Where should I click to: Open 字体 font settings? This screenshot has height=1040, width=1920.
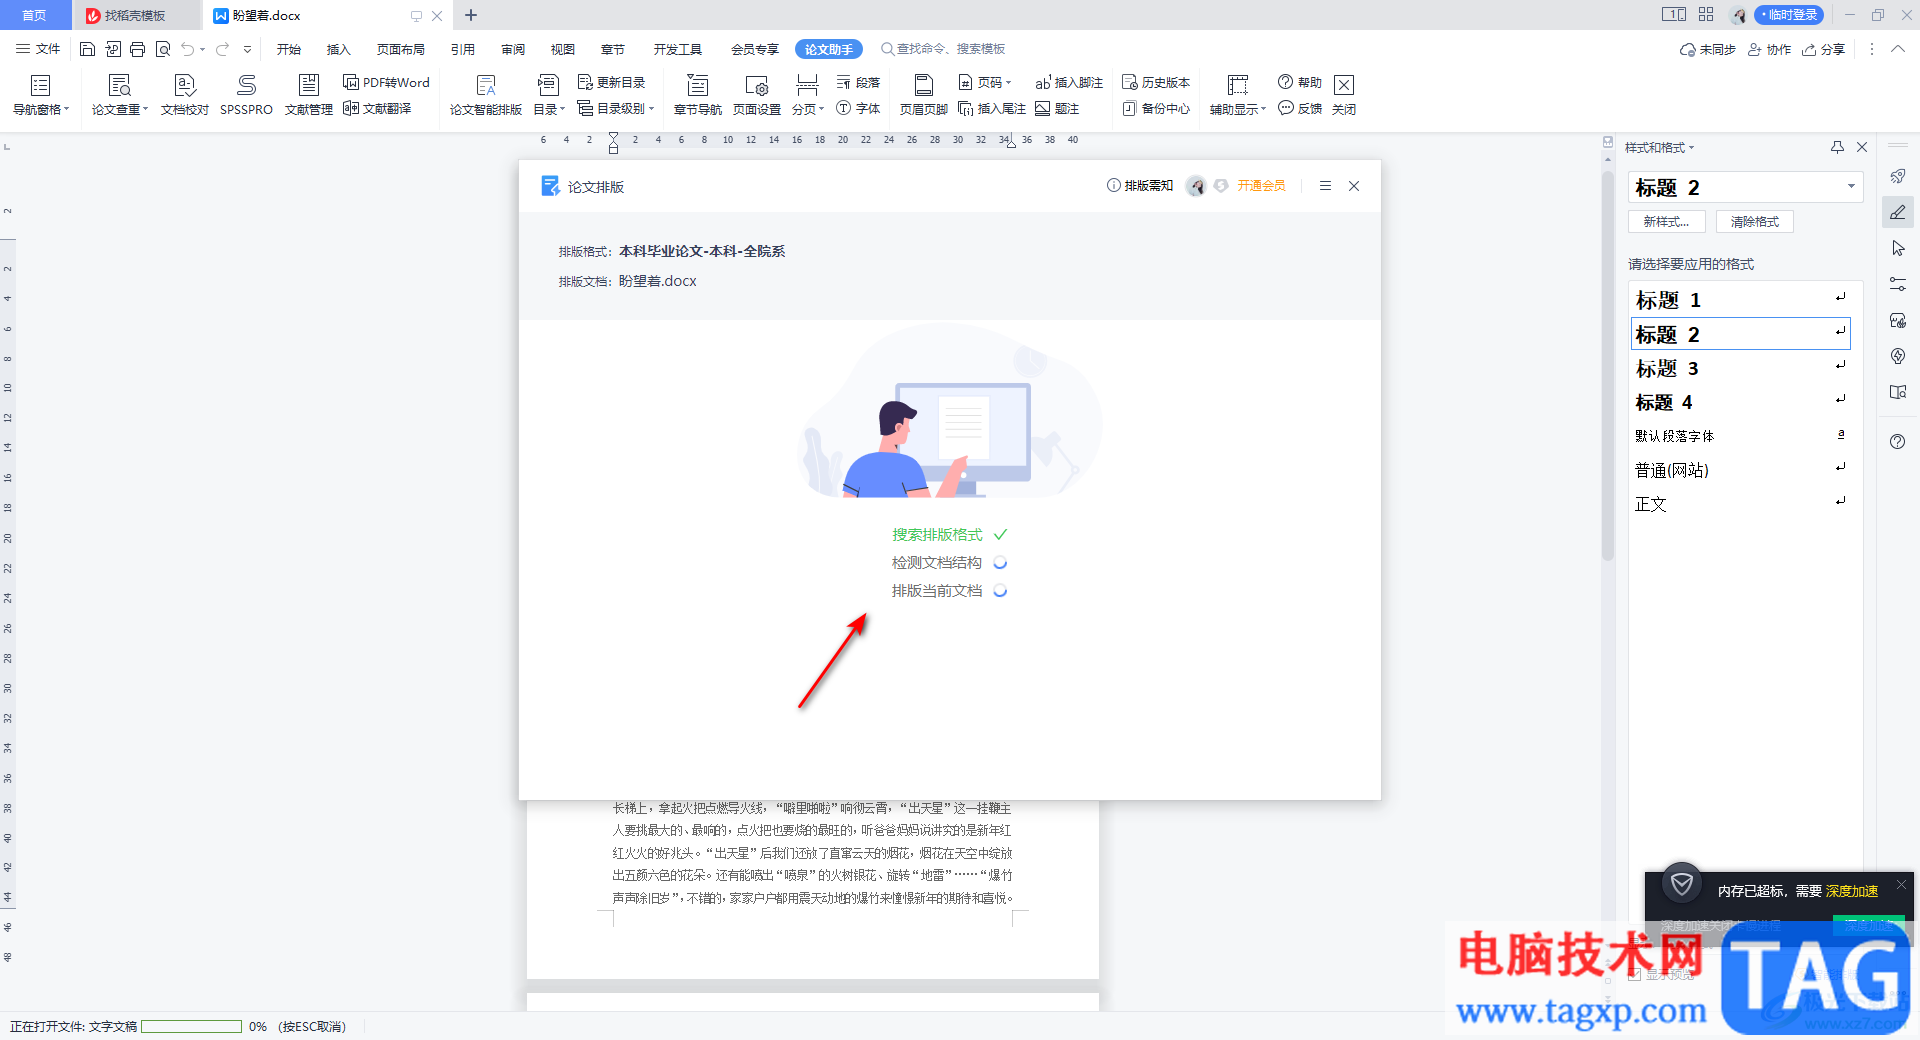click(x=858, y=108)
